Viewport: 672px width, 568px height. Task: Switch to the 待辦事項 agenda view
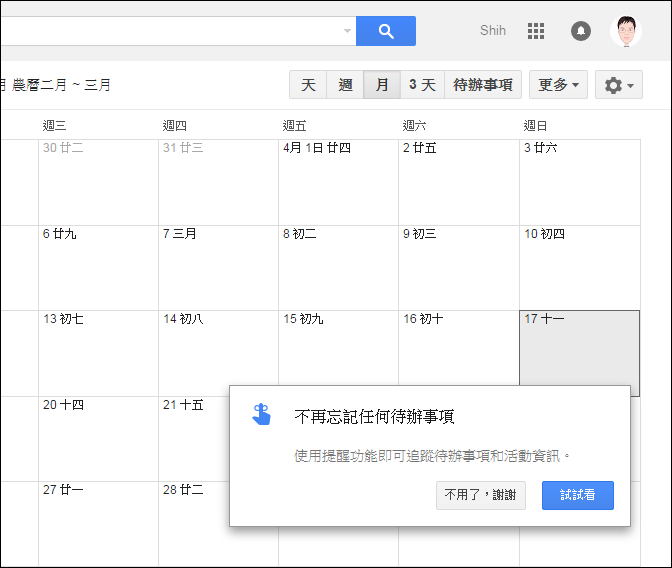pos(483,85)
